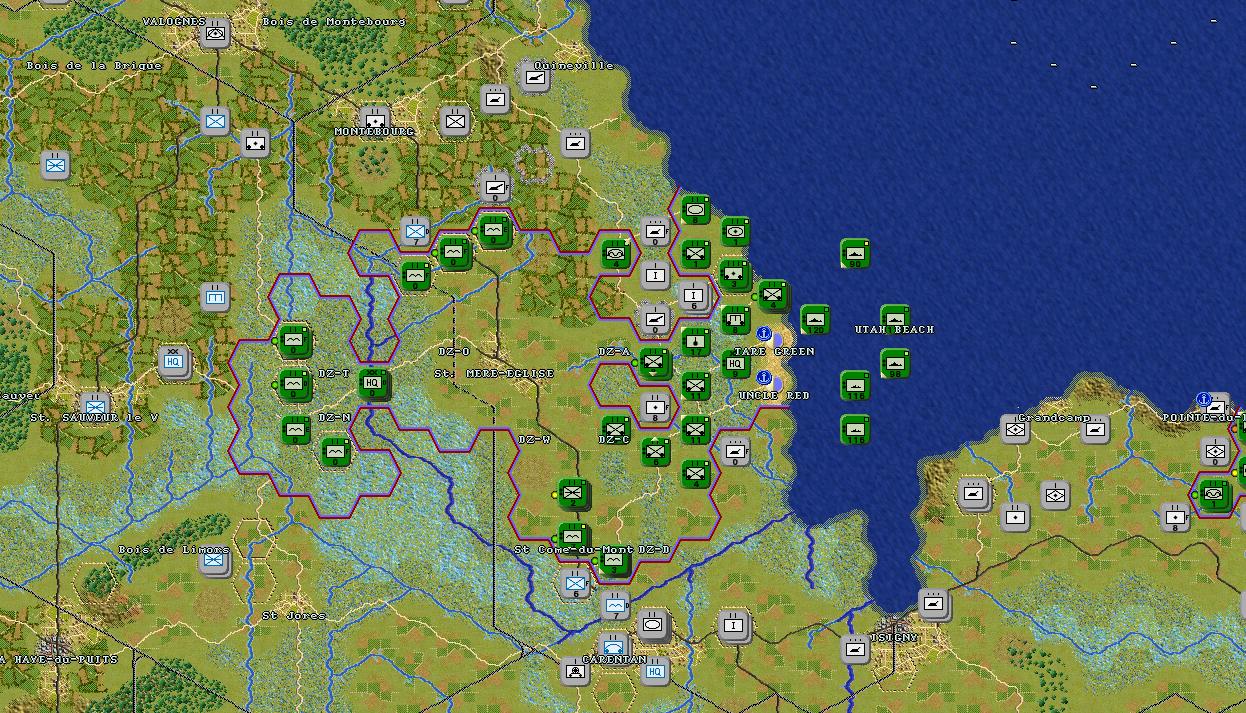The height and width of the screenshot is (713, 1246).
Task: Select the German armored unit at Valognes
Action: [215, 34]
